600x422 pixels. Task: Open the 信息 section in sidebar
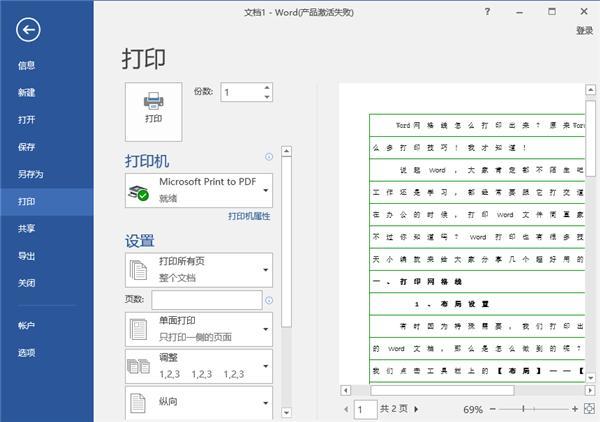click(x=26, y=65)
